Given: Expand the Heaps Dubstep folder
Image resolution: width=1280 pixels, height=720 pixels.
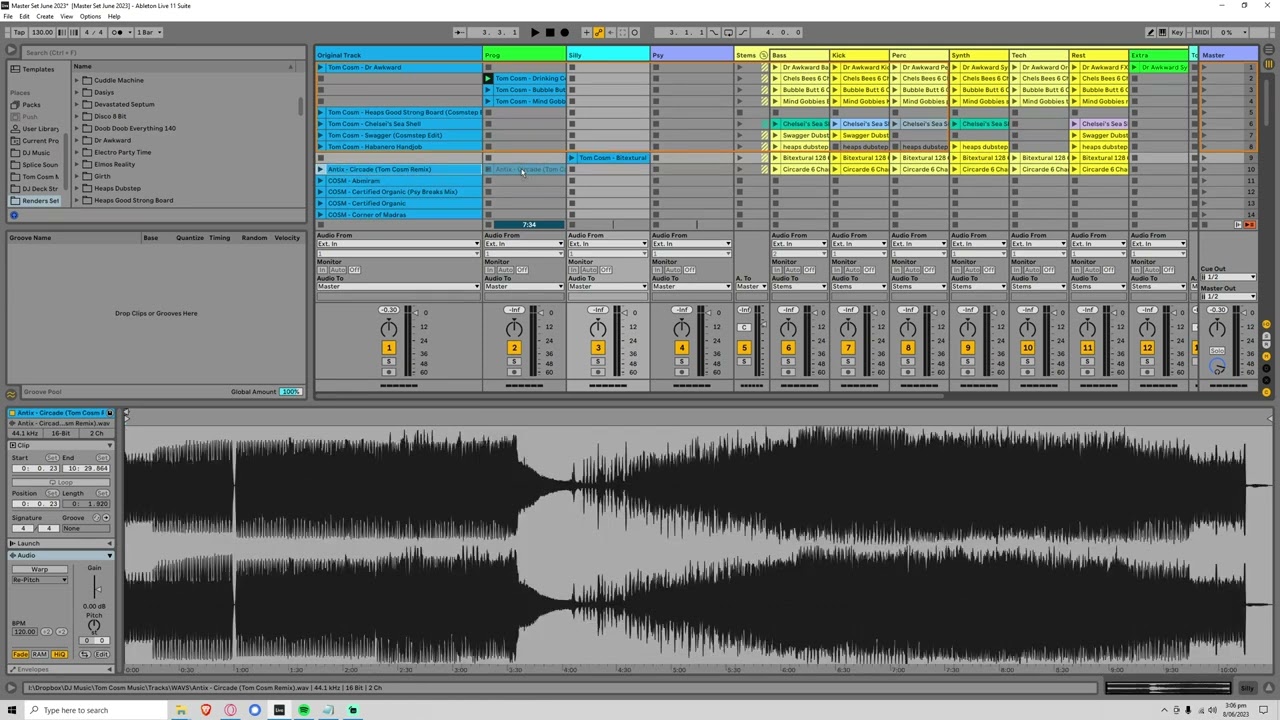Looking at the screenshot, I should (x=76, y=188).
